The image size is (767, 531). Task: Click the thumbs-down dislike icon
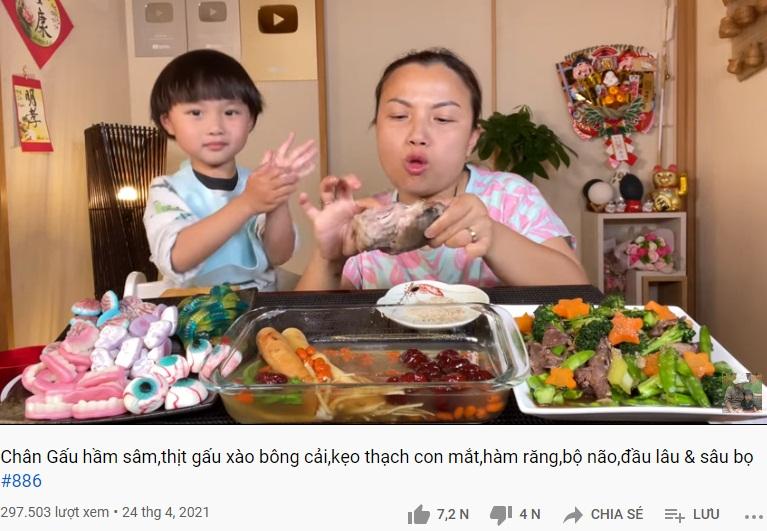(x=501, y=515)
